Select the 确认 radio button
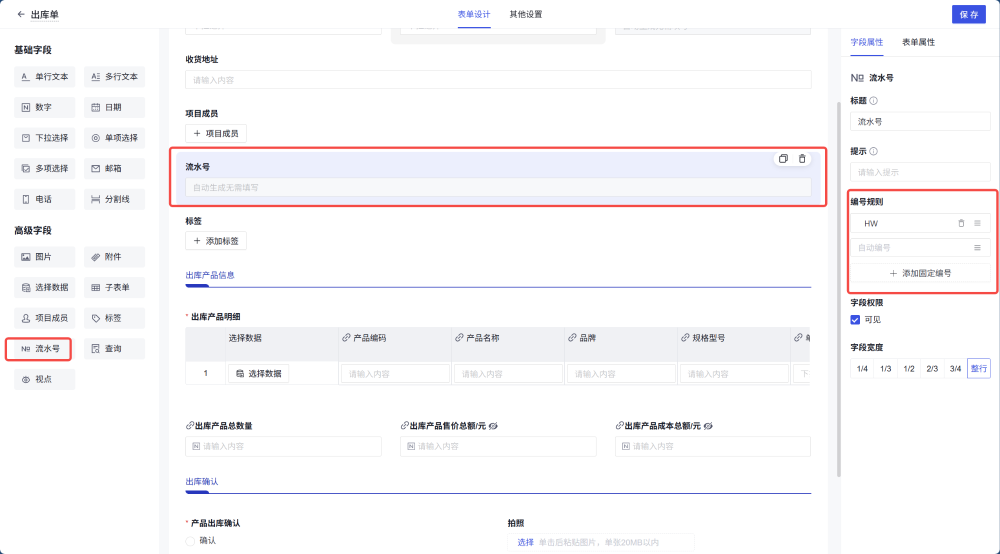Screen dimensions: 1000x554 tap(191, 540)
